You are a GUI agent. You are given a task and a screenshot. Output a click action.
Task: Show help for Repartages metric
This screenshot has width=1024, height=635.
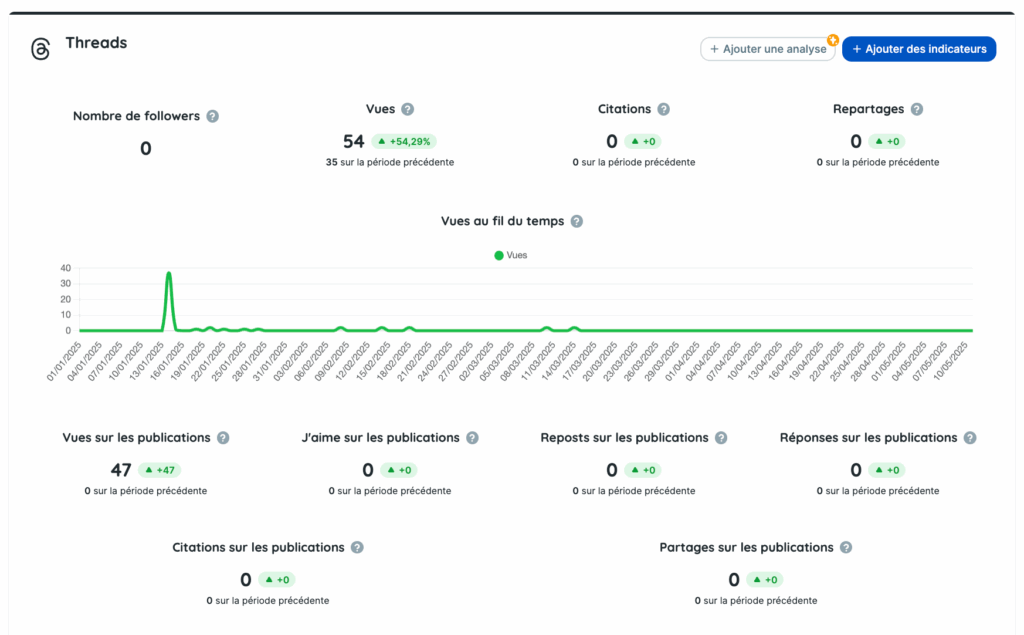[916, 109]
